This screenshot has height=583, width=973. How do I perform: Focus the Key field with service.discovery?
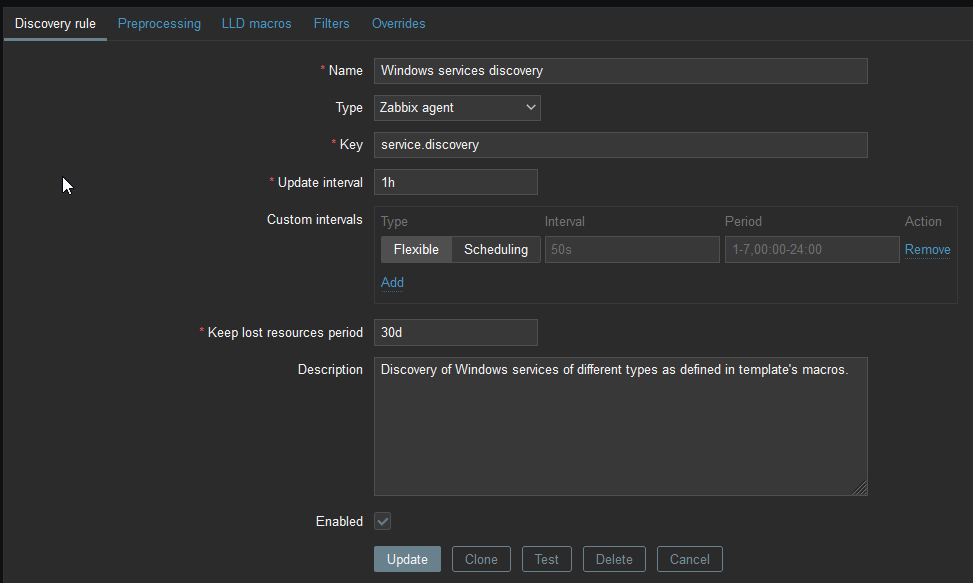point(620,145)
